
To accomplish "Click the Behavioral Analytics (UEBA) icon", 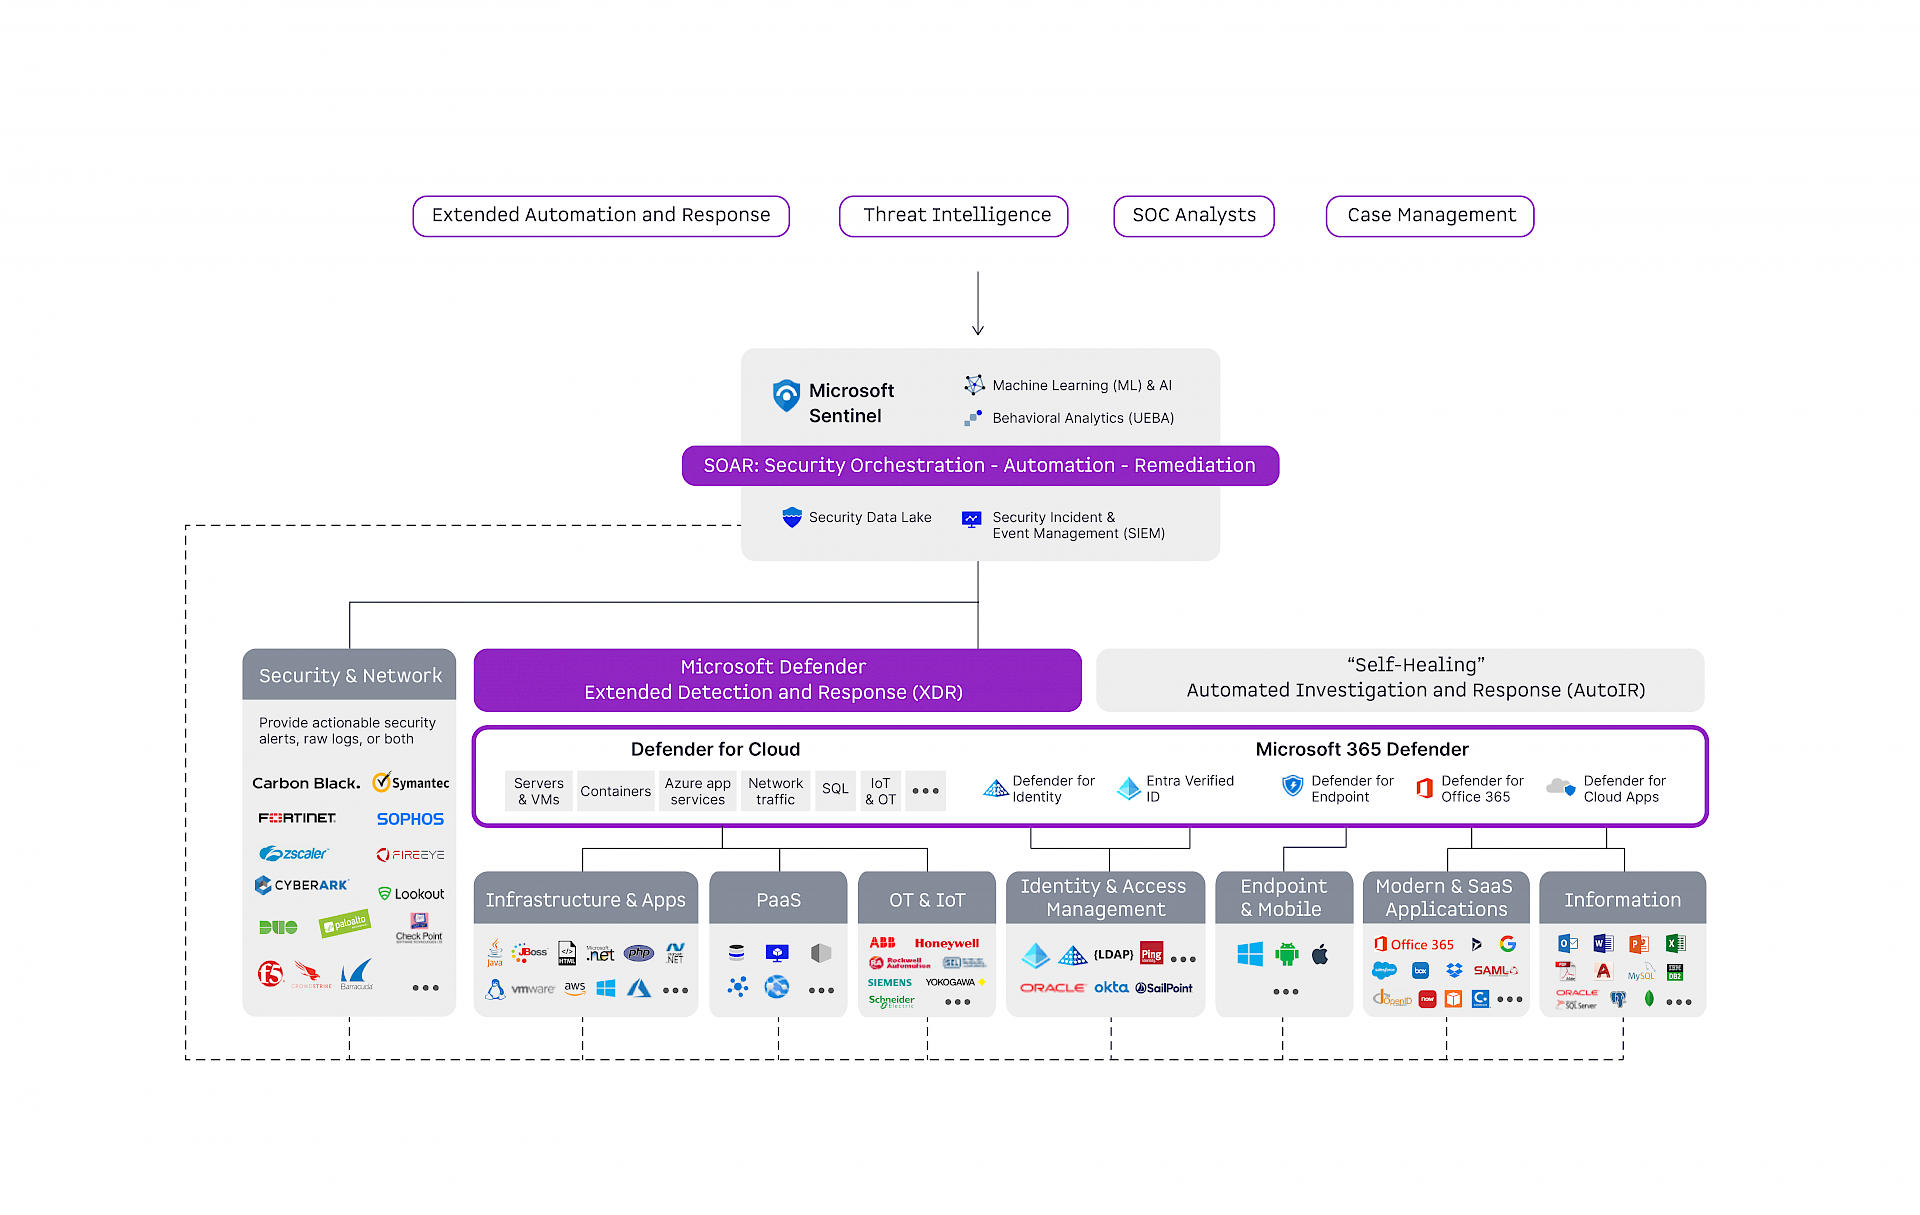I will click(973, 418).
